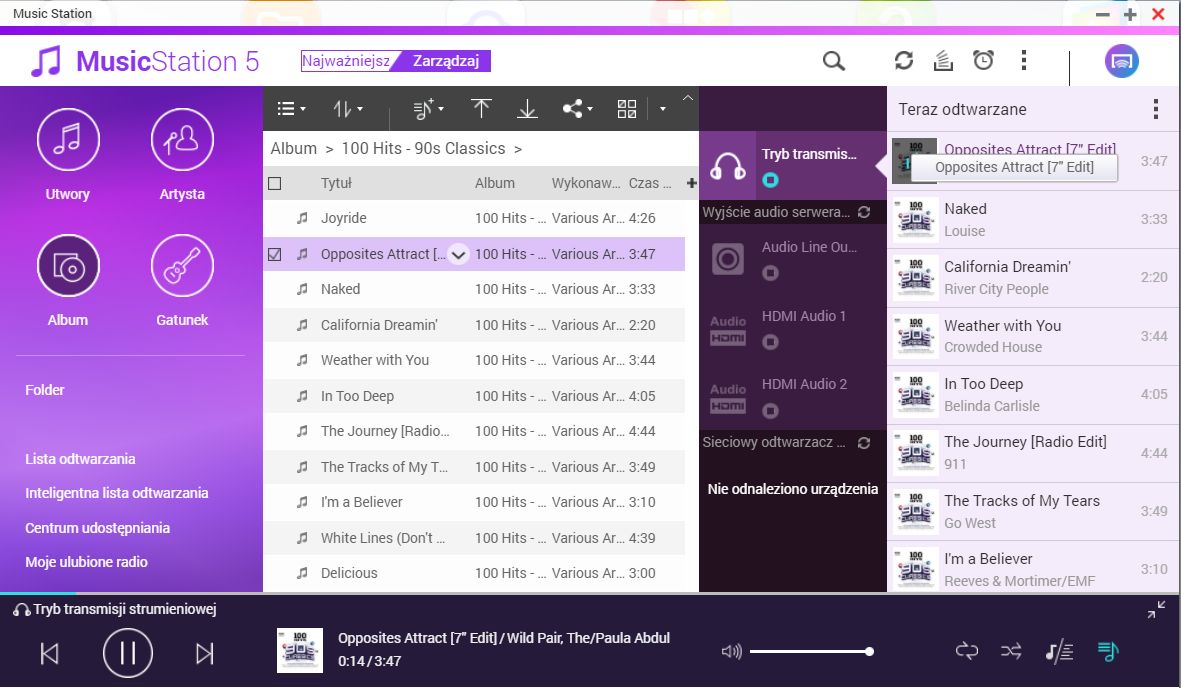Select the California Dreamin' track row
This screenshot has height=688, width=1181.
pos(474,325)
